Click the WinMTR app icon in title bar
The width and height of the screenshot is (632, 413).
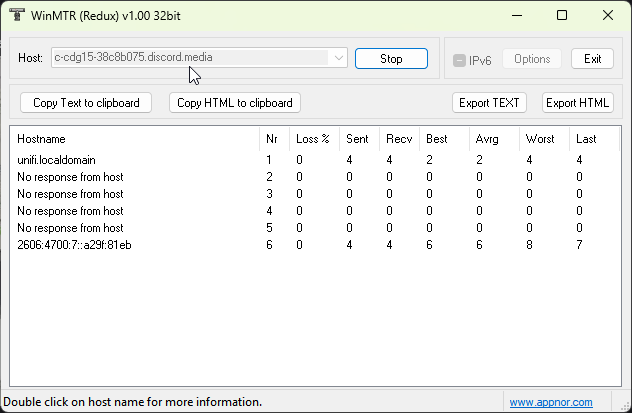pos(17,15)
